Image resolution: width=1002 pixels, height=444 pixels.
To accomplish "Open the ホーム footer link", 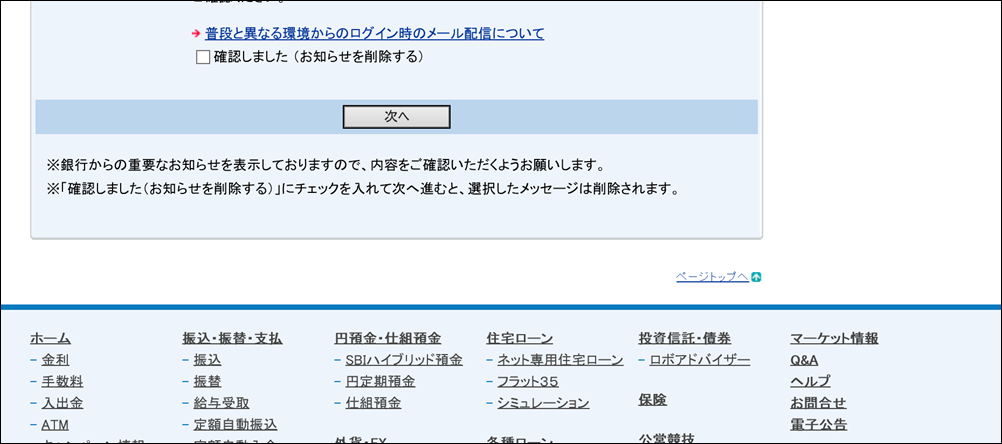I will point(50,339).
